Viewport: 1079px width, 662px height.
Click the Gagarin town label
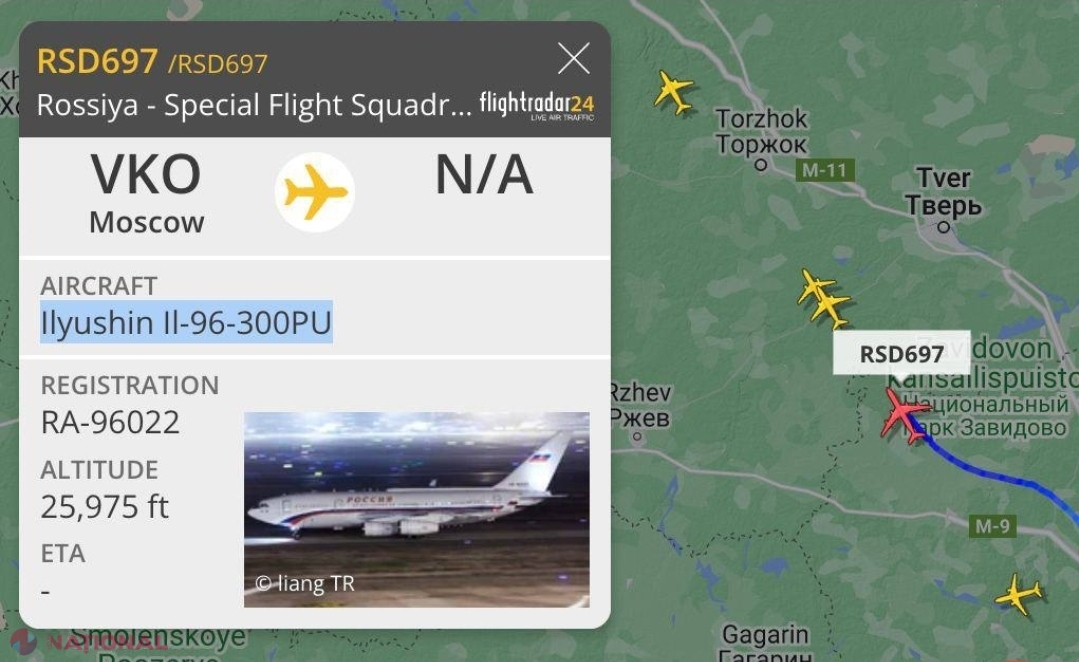(x=764, y=640)
